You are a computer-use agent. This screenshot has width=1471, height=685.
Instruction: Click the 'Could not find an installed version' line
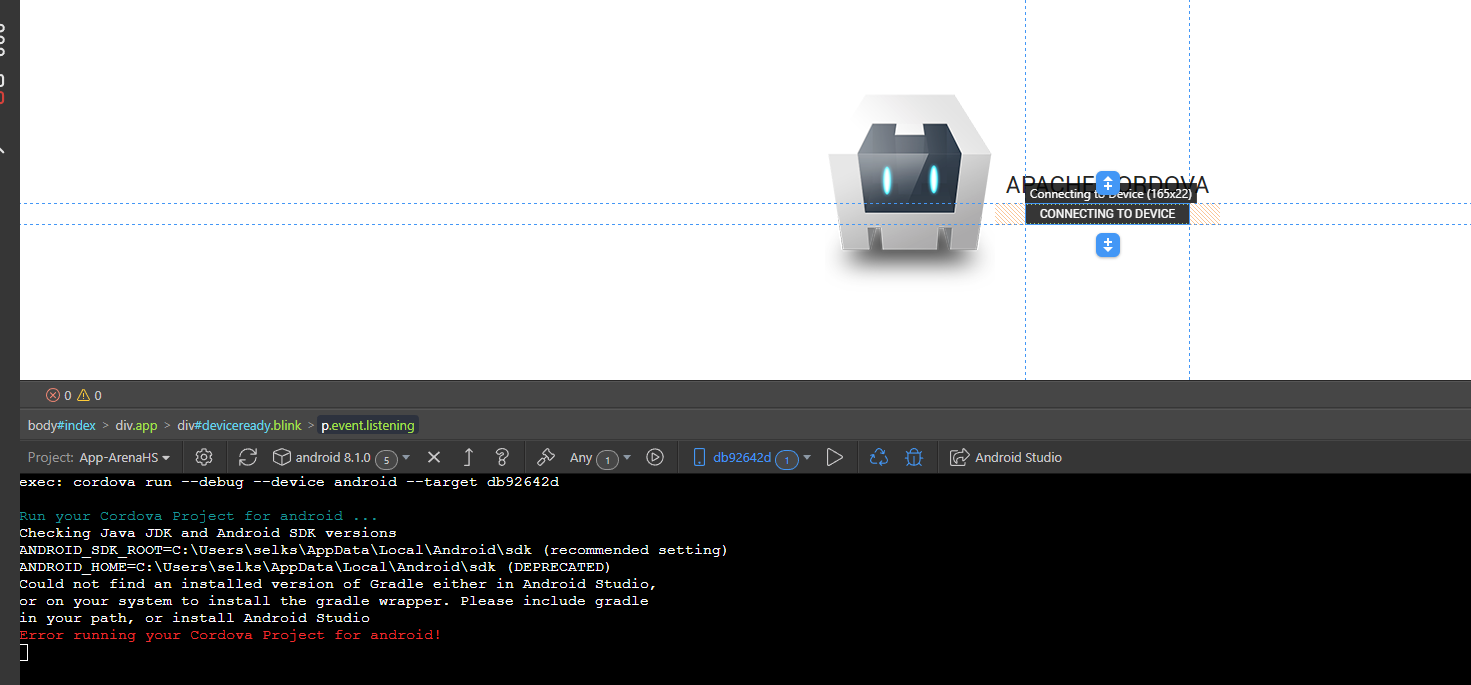pyautogui.click(x=338, y=584)
